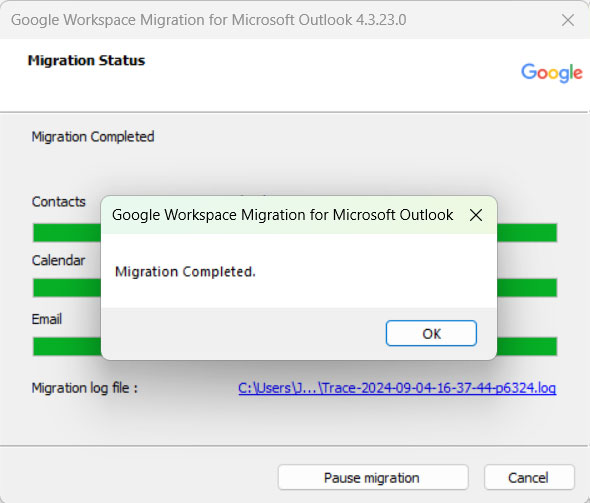Image resolution: width=590 pixels, height=503 pixels.
Task: Click the main window title with version 4.3.23.0
Action: [208, 20]
